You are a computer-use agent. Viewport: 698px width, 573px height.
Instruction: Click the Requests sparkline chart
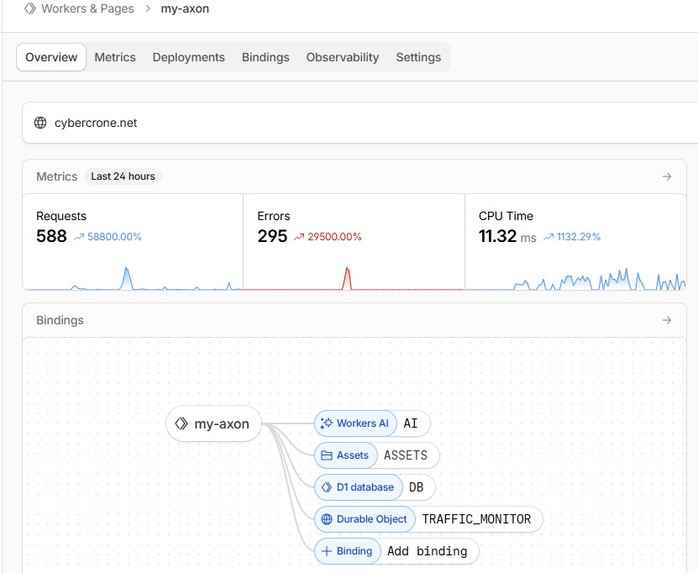(133, 278)
